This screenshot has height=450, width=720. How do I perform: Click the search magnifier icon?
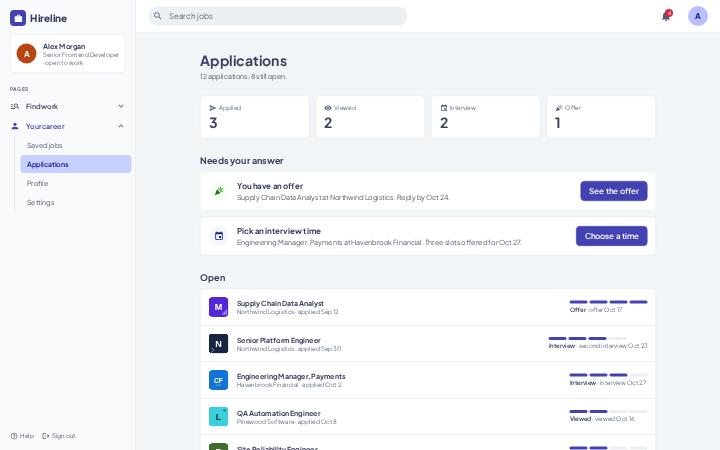click(x=158, y=16)
